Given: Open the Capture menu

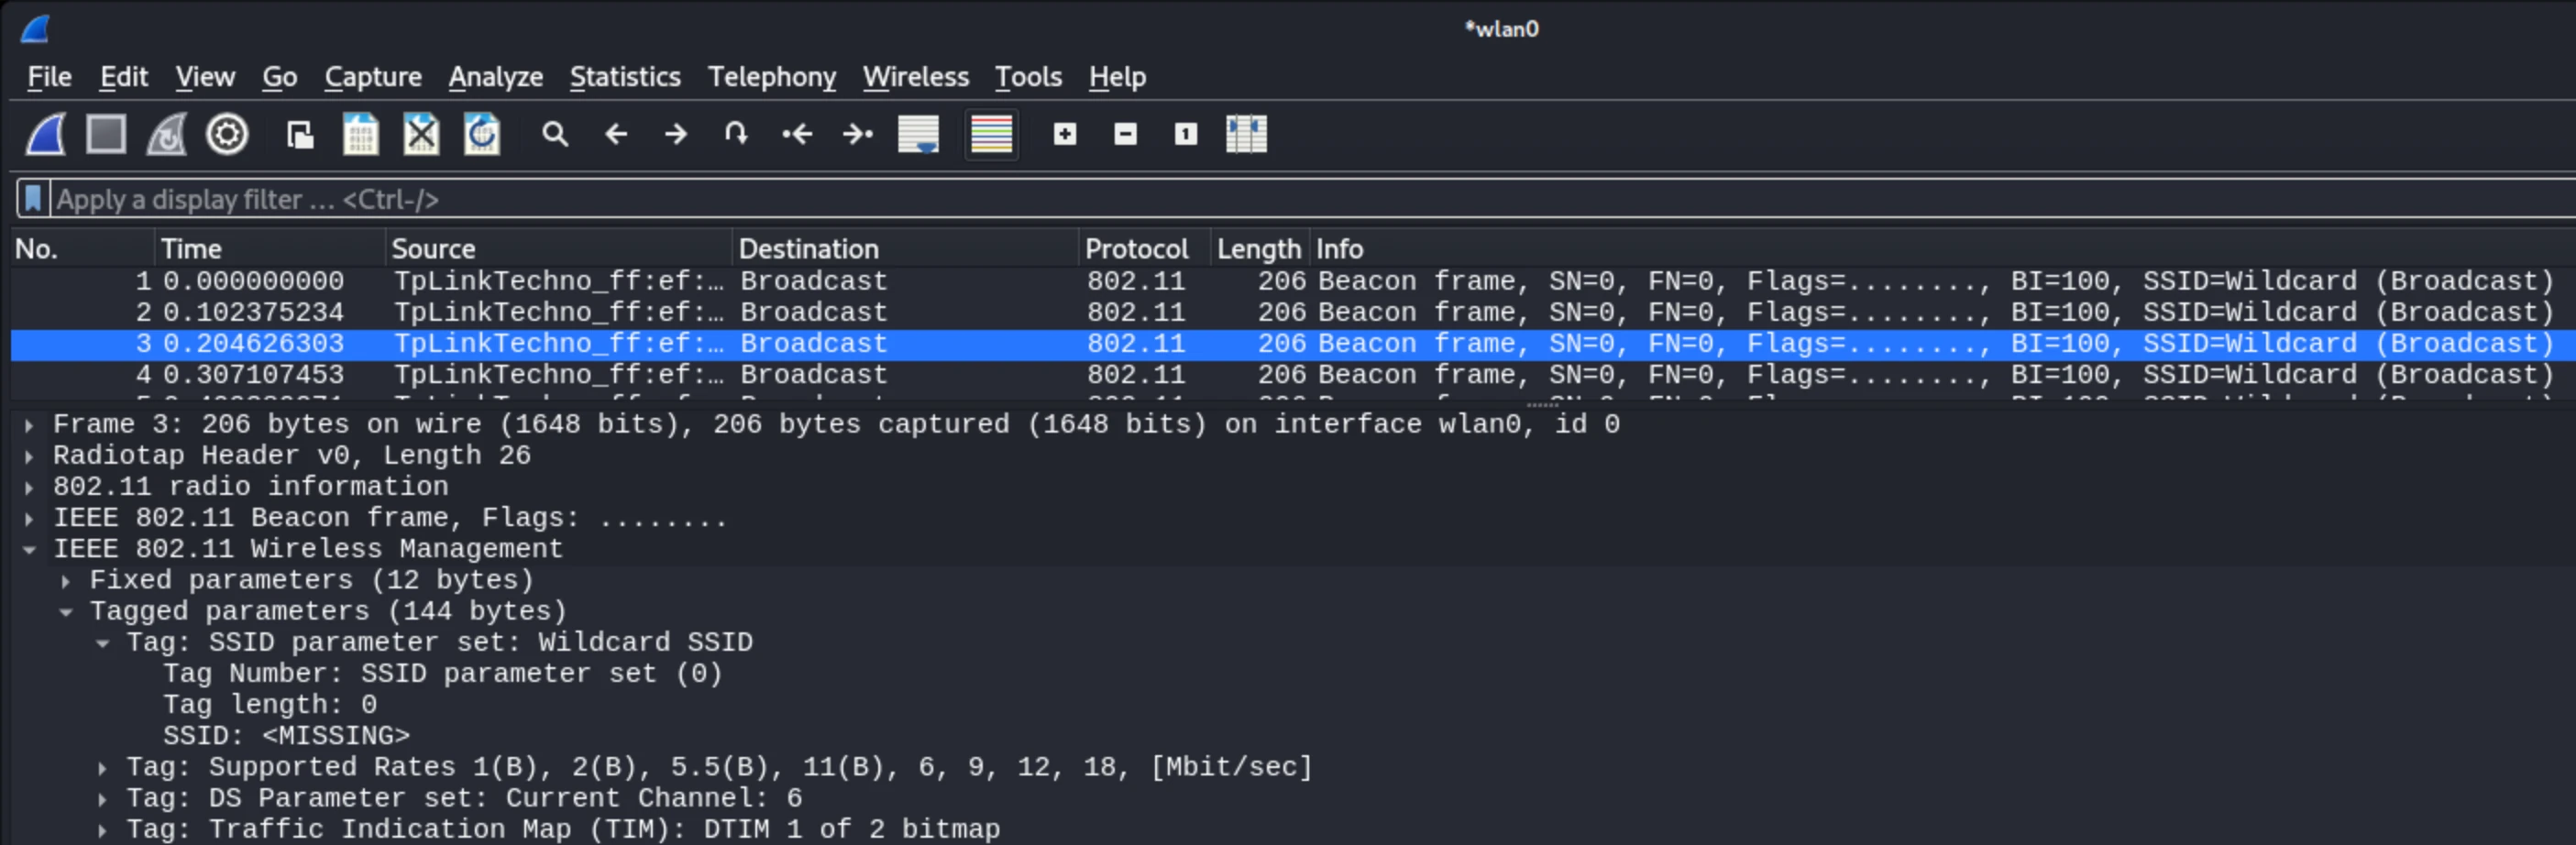Looking at the screenshot, I should pyautogui.click(x=373, y=77).
